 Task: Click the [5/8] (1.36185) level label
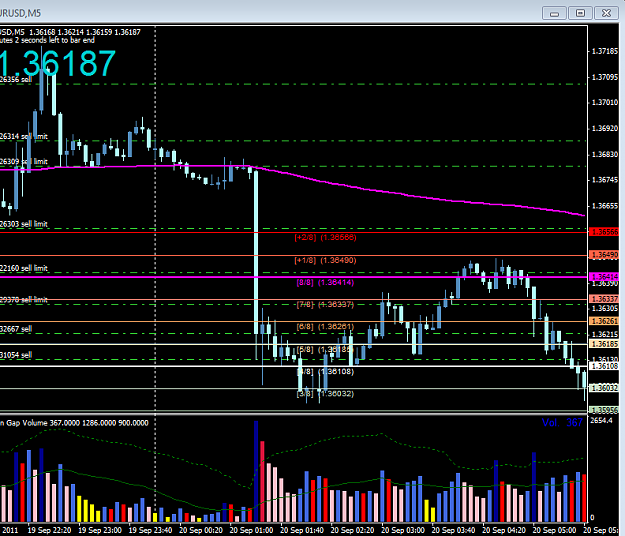point(325,349)
